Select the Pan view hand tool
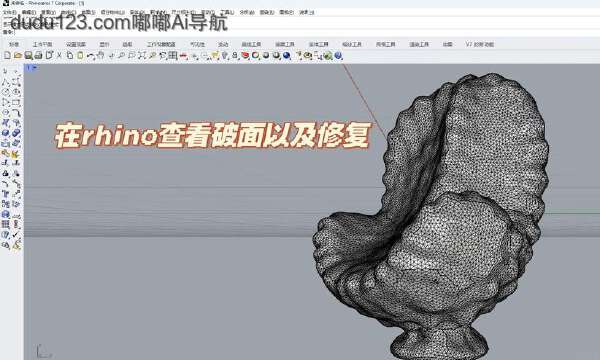The width and height of the screenshot is (600, 360). click(101, 56)
